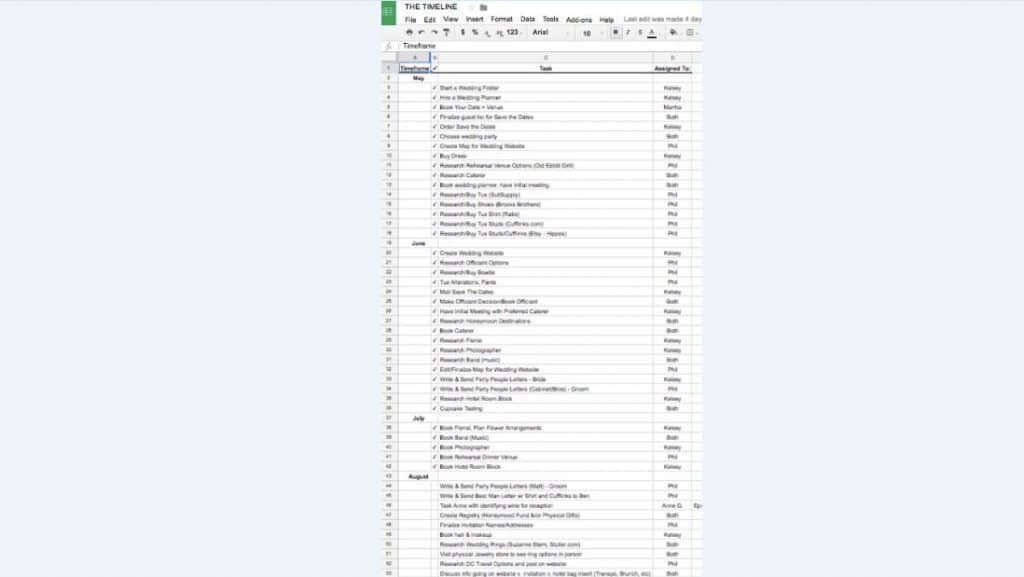Toggle checkmark for Cupcake Tasting task

pos(435,408)
